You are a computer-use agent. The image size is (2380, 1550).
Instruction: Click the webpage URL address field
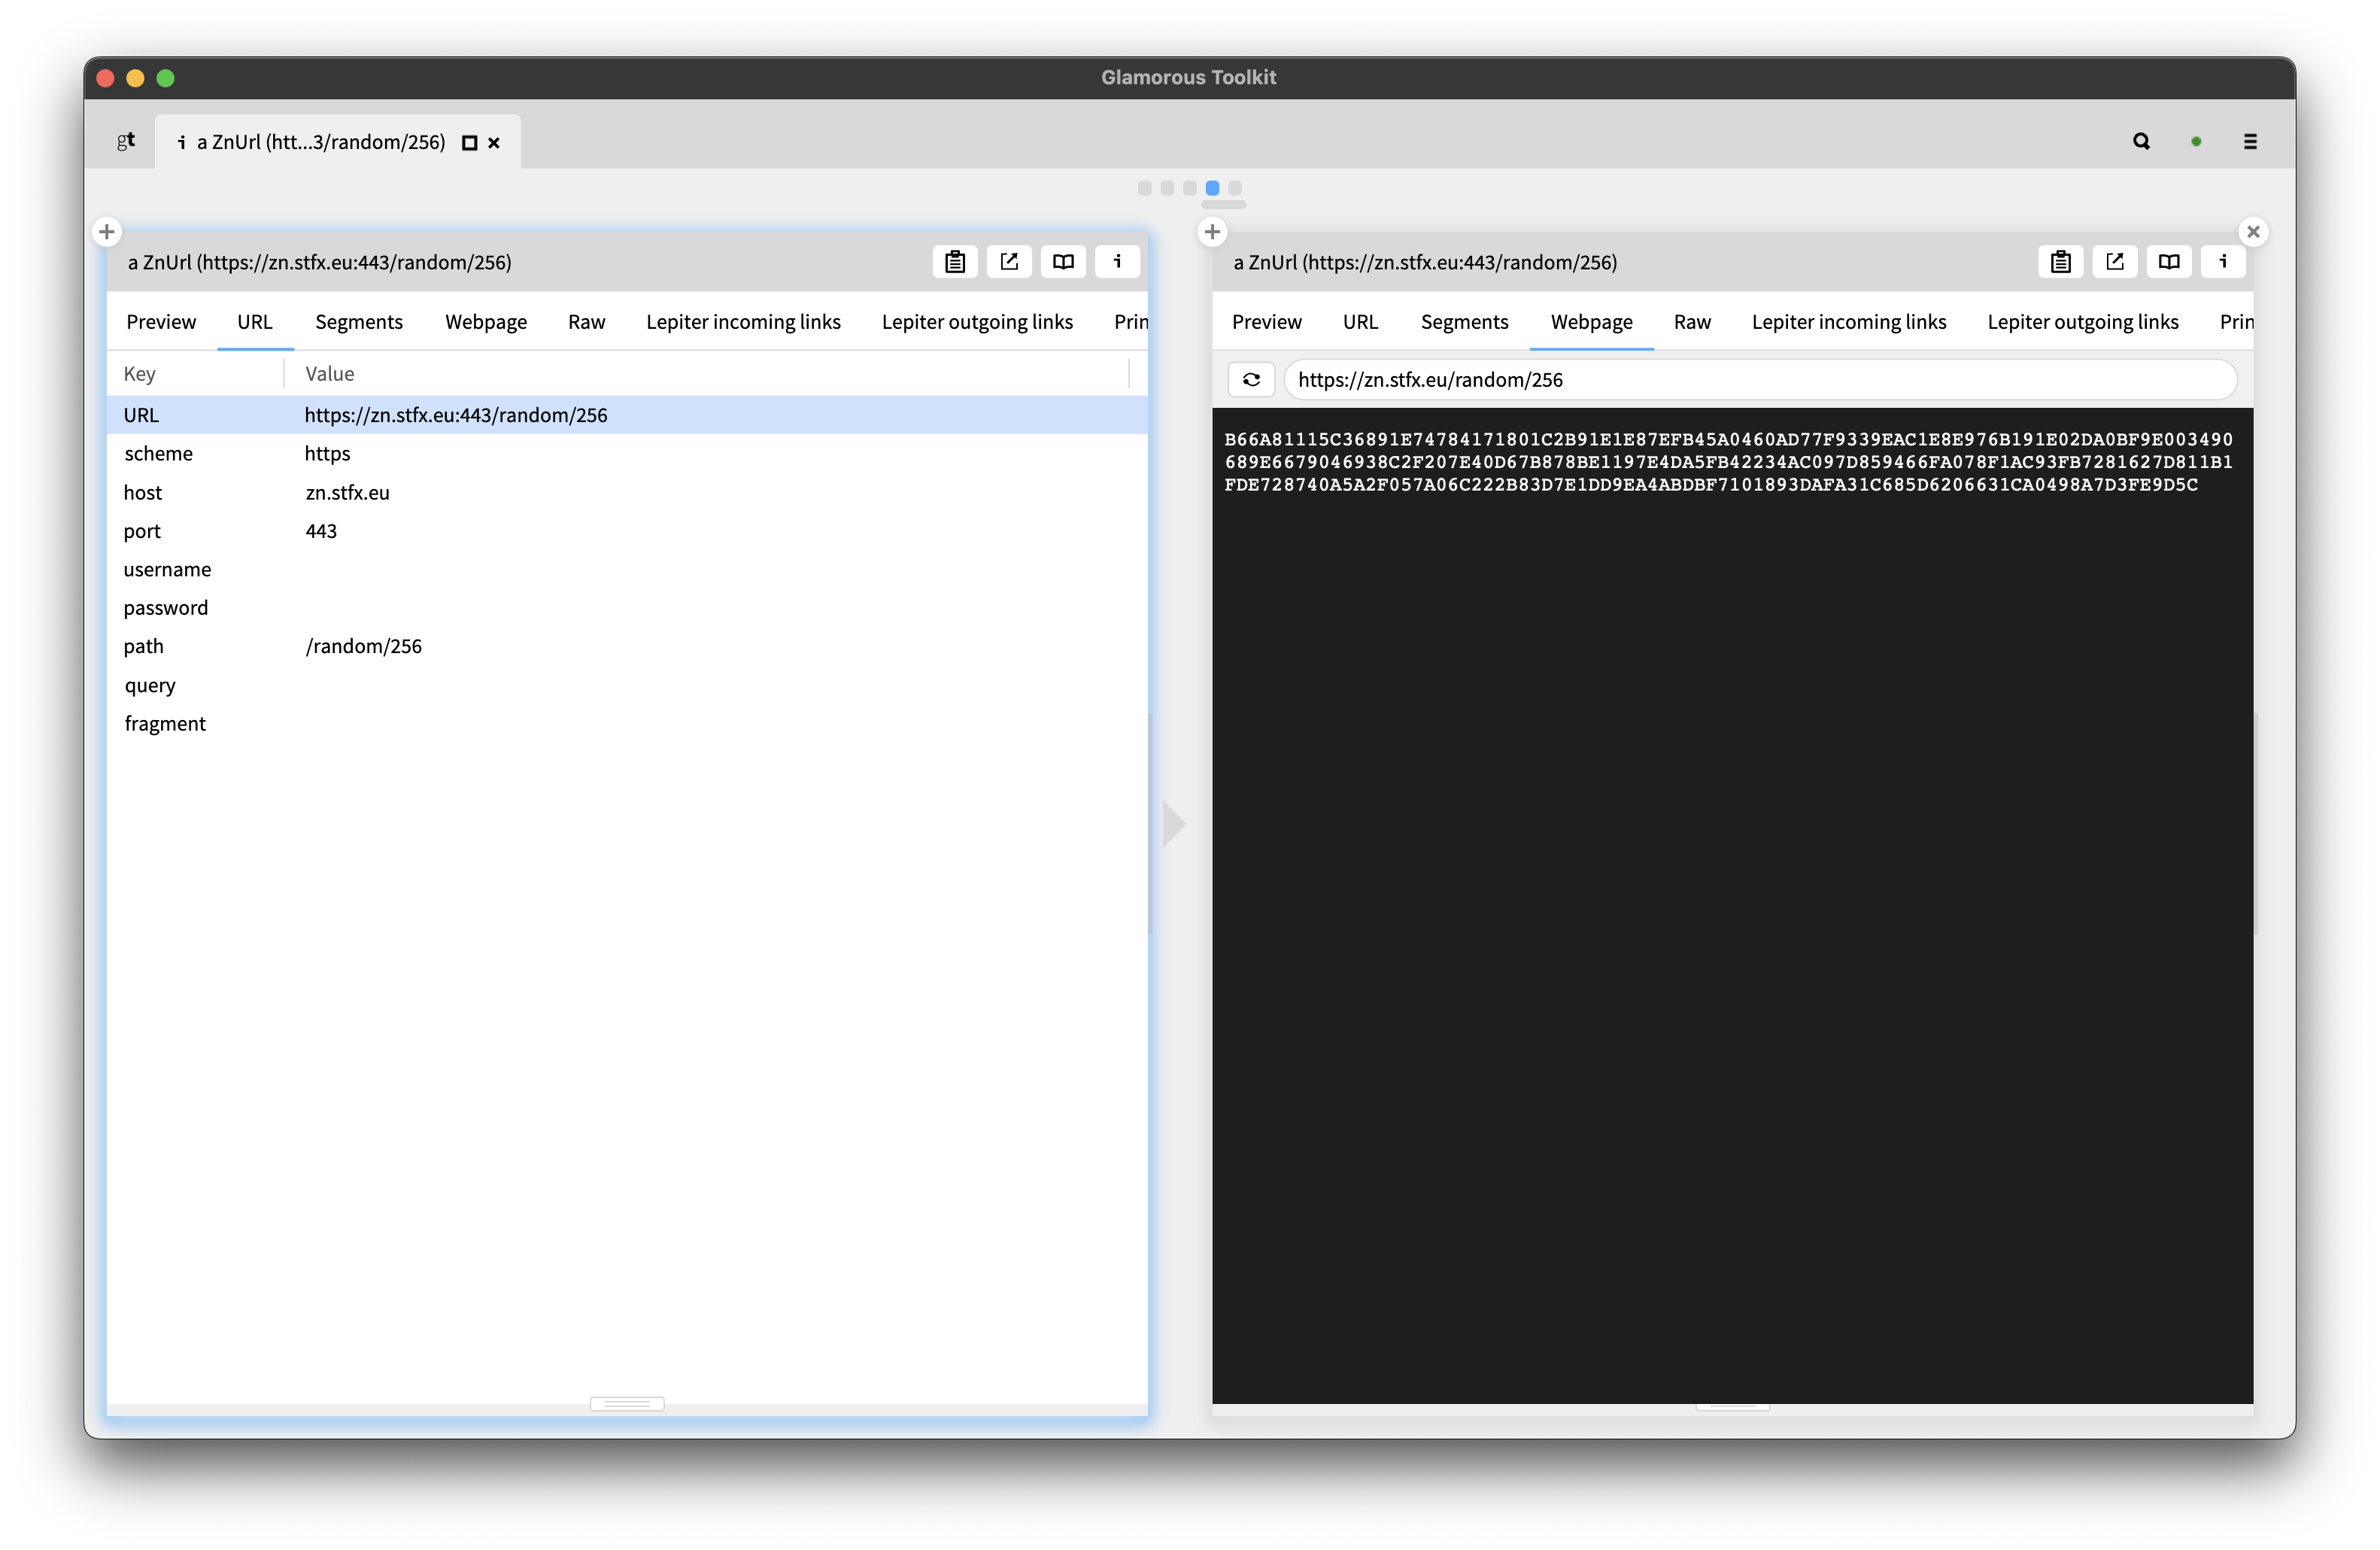click(1760, 380)
